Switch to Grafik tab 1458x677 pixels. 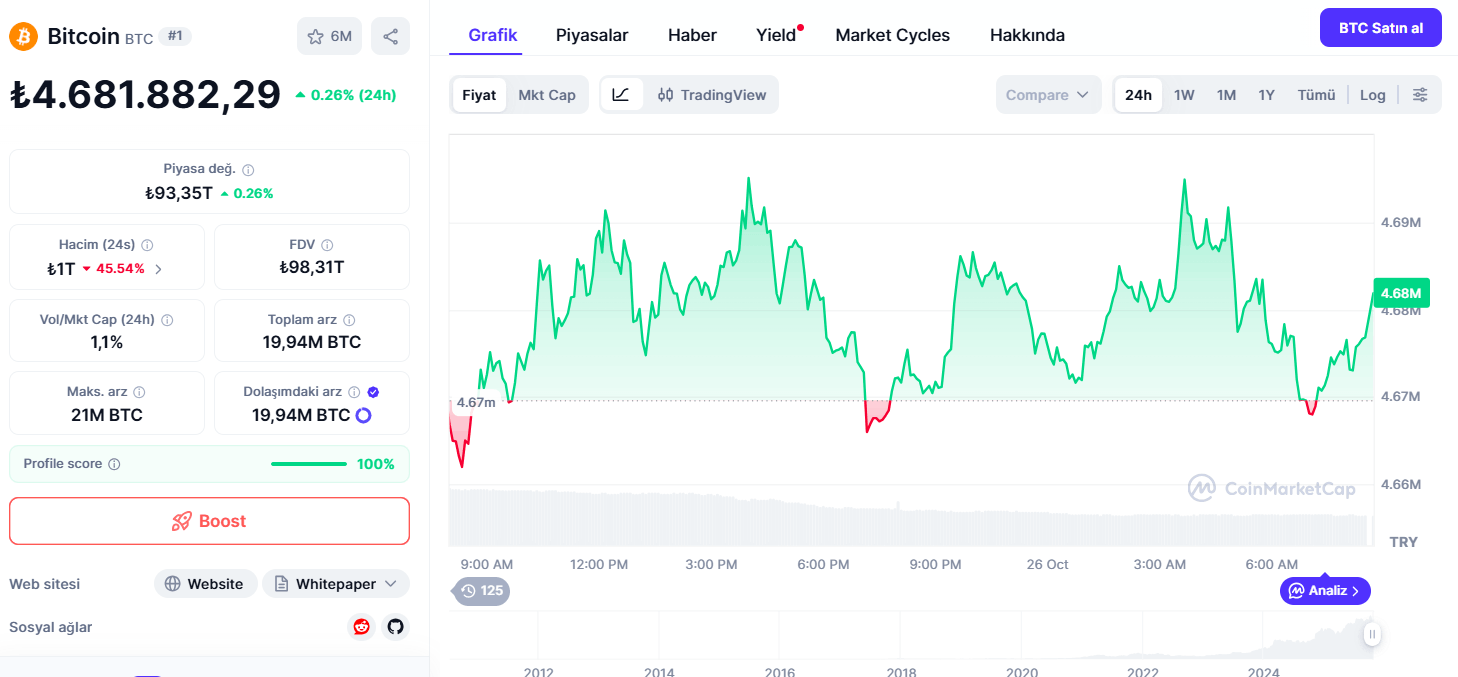coord(493,35)
